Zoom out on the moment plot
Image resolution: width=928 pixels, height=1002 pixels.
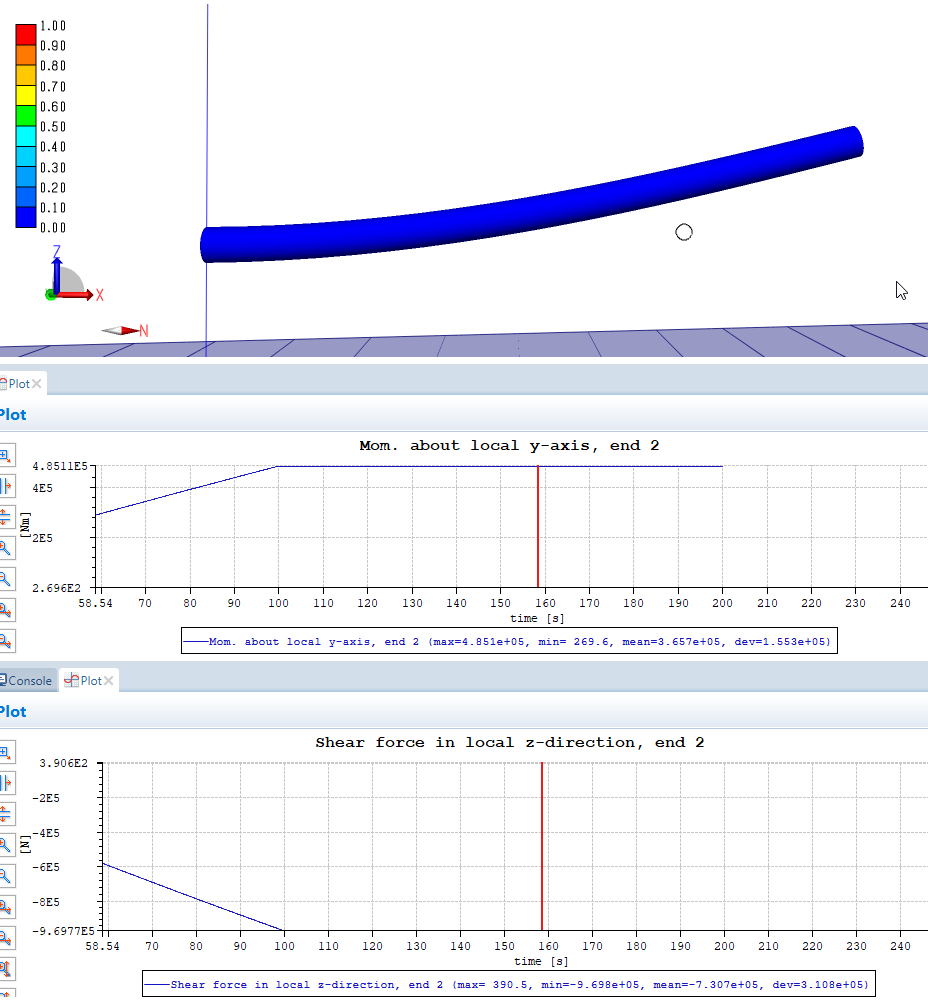tap(5, 579)
